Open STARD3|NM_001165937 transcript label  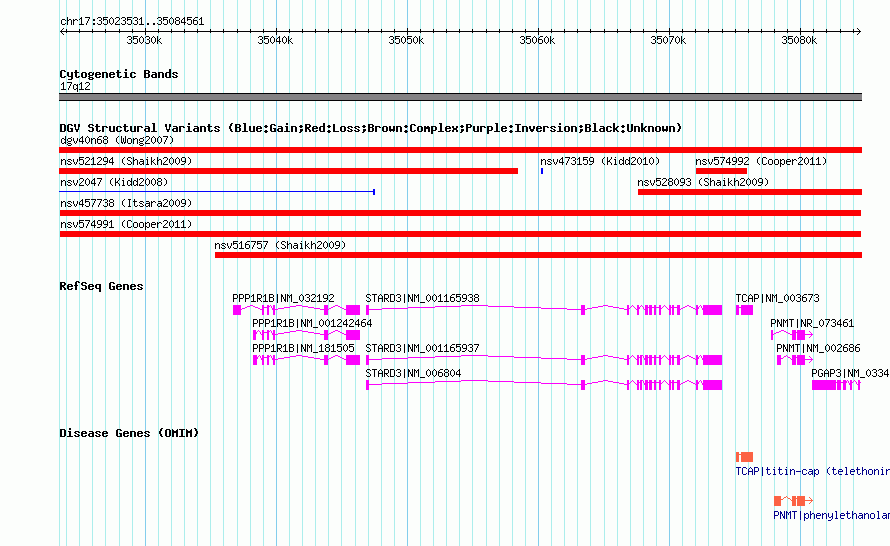(422, 348)
